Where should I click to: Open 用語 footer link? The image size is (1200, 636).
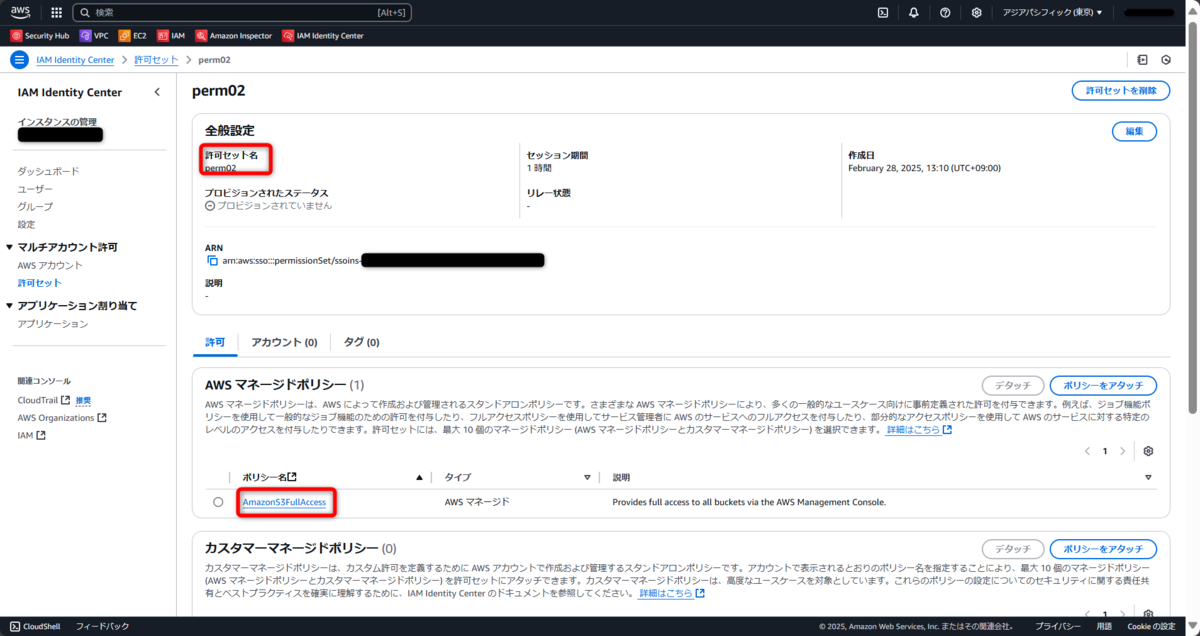1104,626
